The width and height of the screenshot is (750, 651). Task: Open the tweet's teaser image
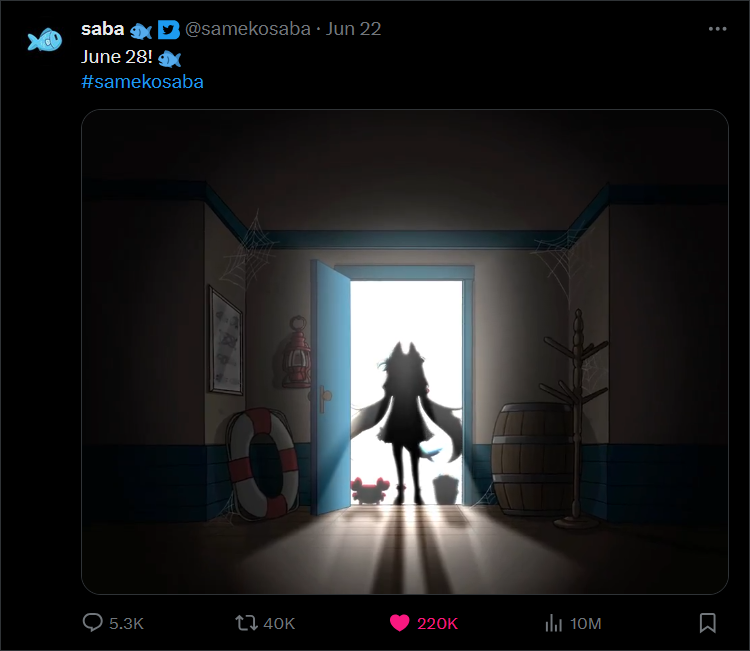(405, 352)
